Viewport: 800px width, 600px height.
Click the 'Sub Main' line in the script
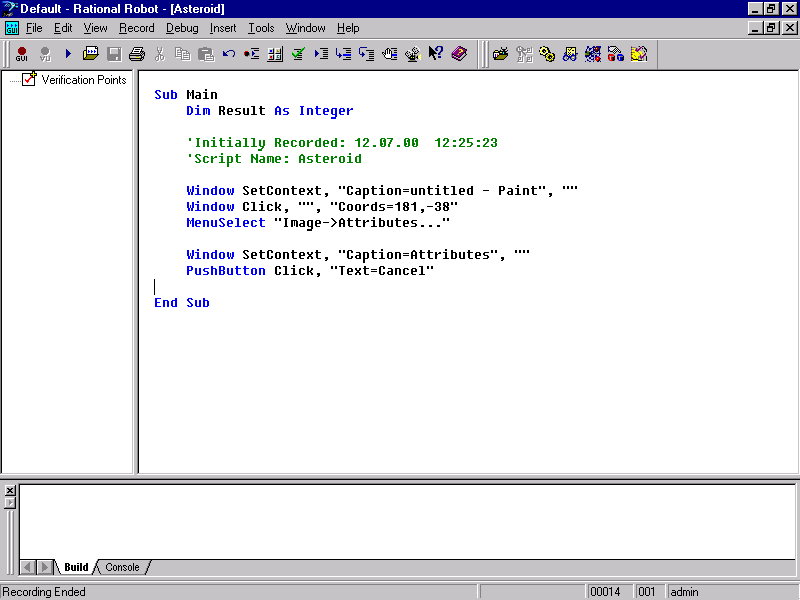(x=186, y=95)
